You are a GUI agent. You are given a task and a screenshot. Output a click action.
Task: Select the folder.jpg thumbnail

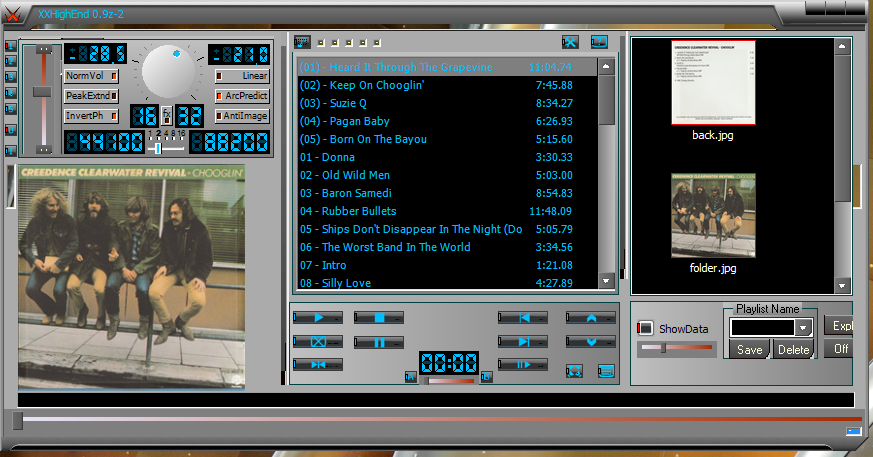click(713, 215)
